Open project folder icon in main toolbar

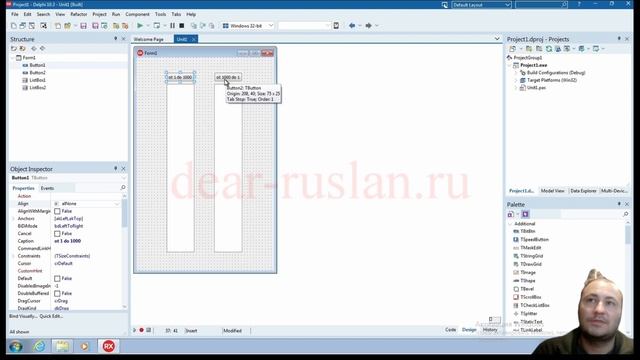[67, 26]
